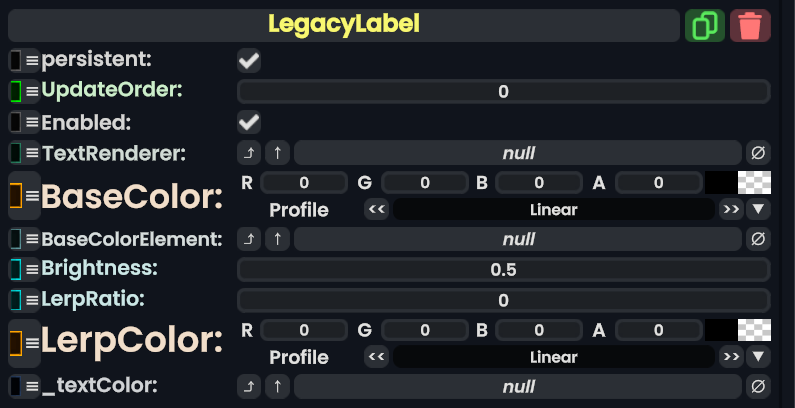Toggle the persistent checkbox
This screenshot has width=795, height=408.
tap(249, 61)
